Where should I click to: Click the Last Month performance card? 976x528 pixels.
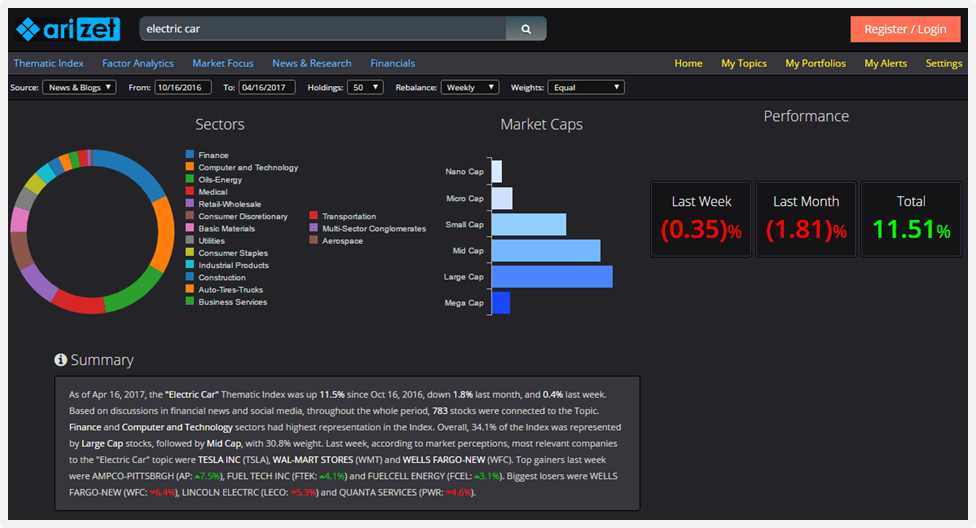tap(806, 219)
